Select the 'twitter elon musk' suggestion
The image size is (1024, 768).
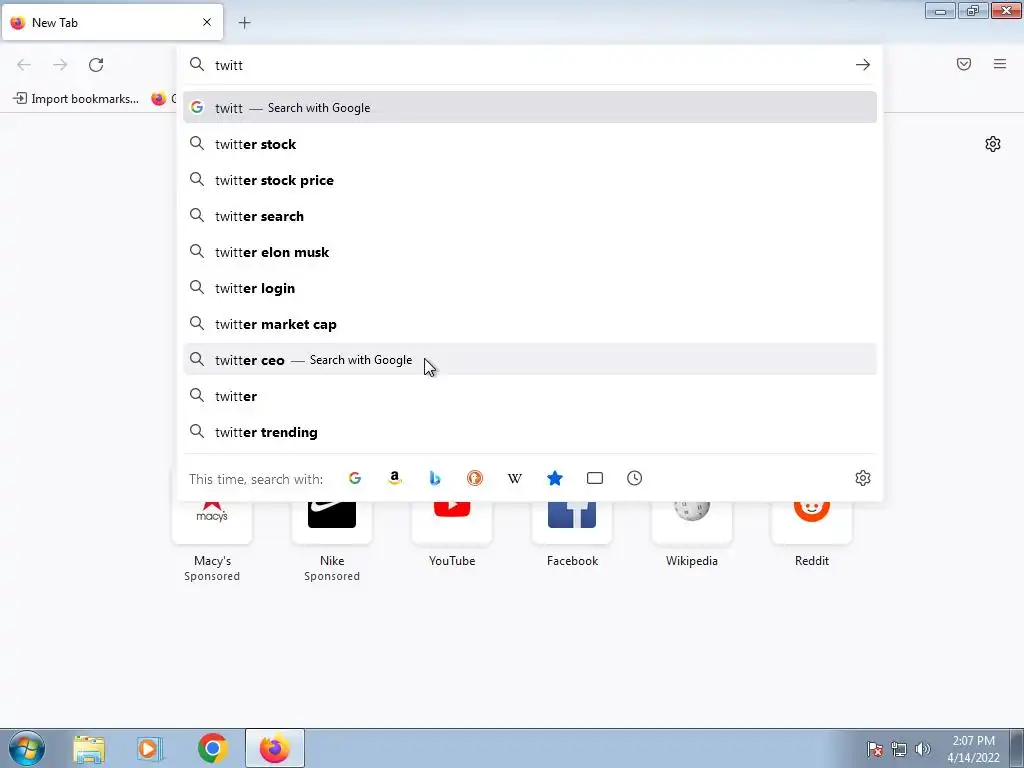(530, 251)
